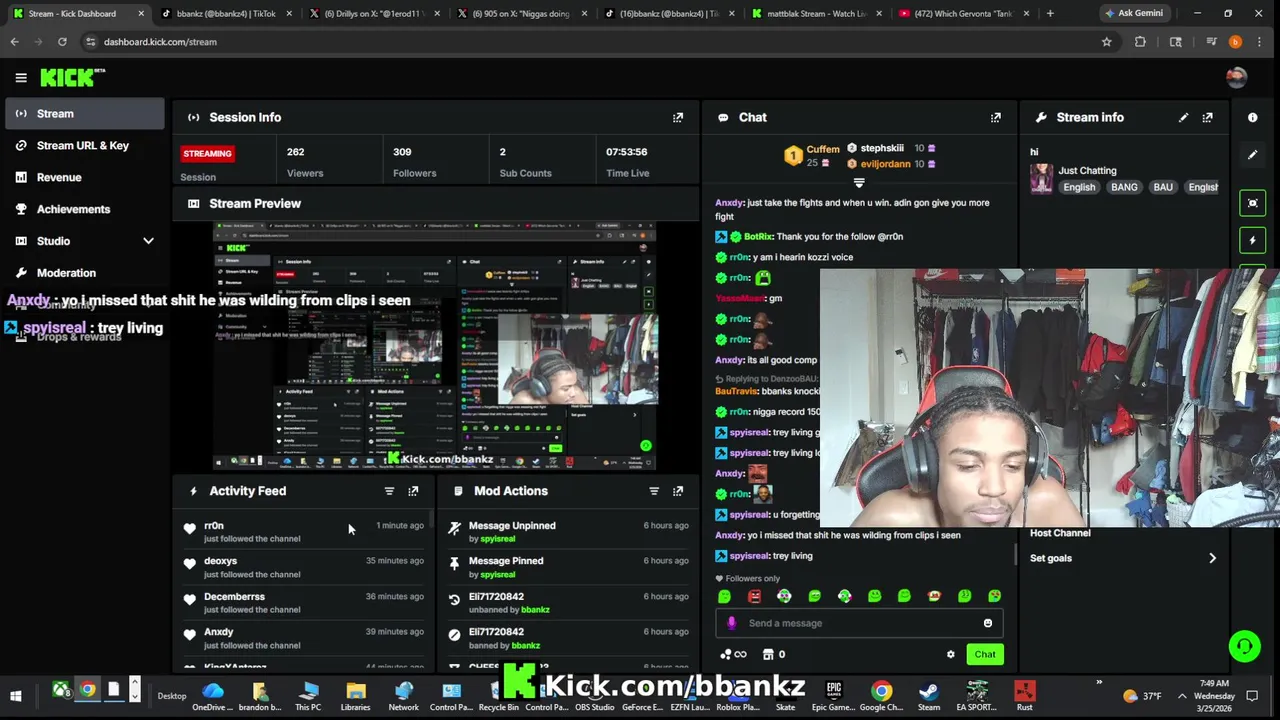Screen dimensions: 1280x720
Task: Click the capture frame icon in right sidebar
Action: pos(1252,203)
